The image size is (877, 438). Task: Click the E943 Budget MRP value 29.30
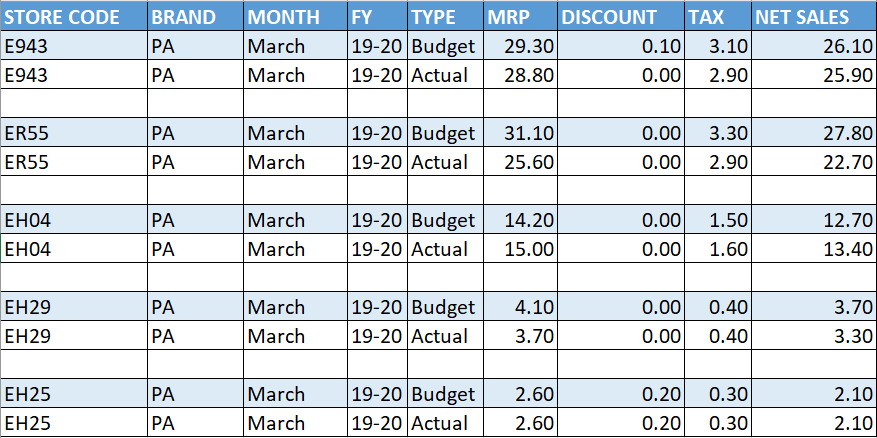[x=521, y=46]
